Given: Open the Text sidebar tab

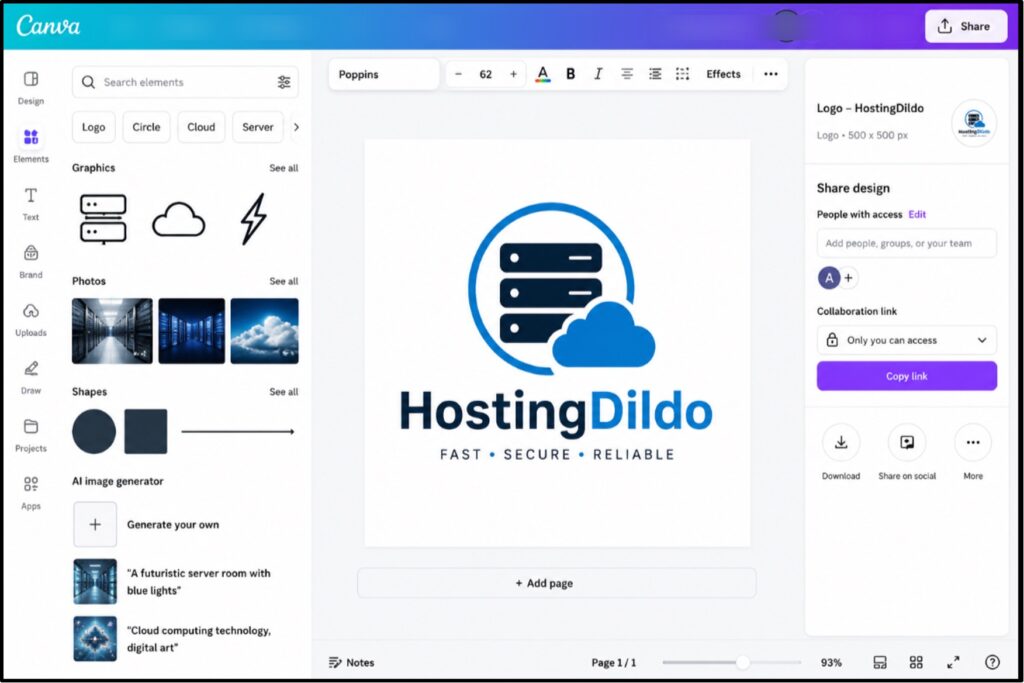Looking at the screenshot, I should [x=31, y=203].
